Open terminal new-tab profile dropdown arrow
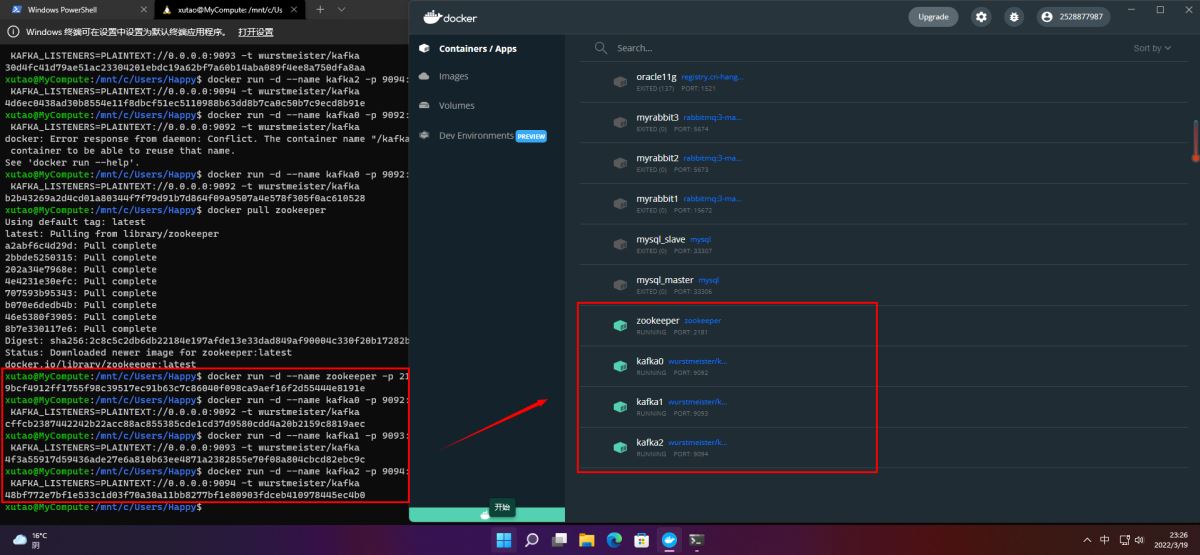 pyautogui.click(x=342, y=9)
